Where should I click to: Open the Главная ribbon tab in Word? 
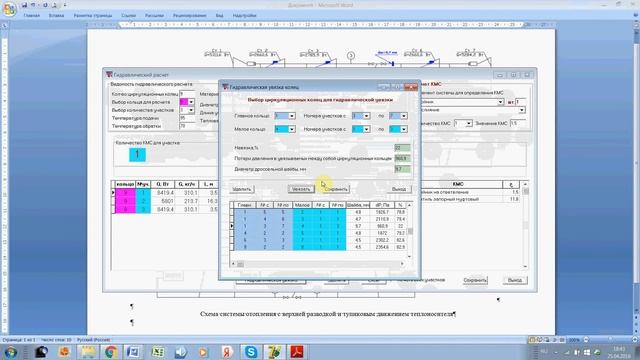[x=31, y=16]
